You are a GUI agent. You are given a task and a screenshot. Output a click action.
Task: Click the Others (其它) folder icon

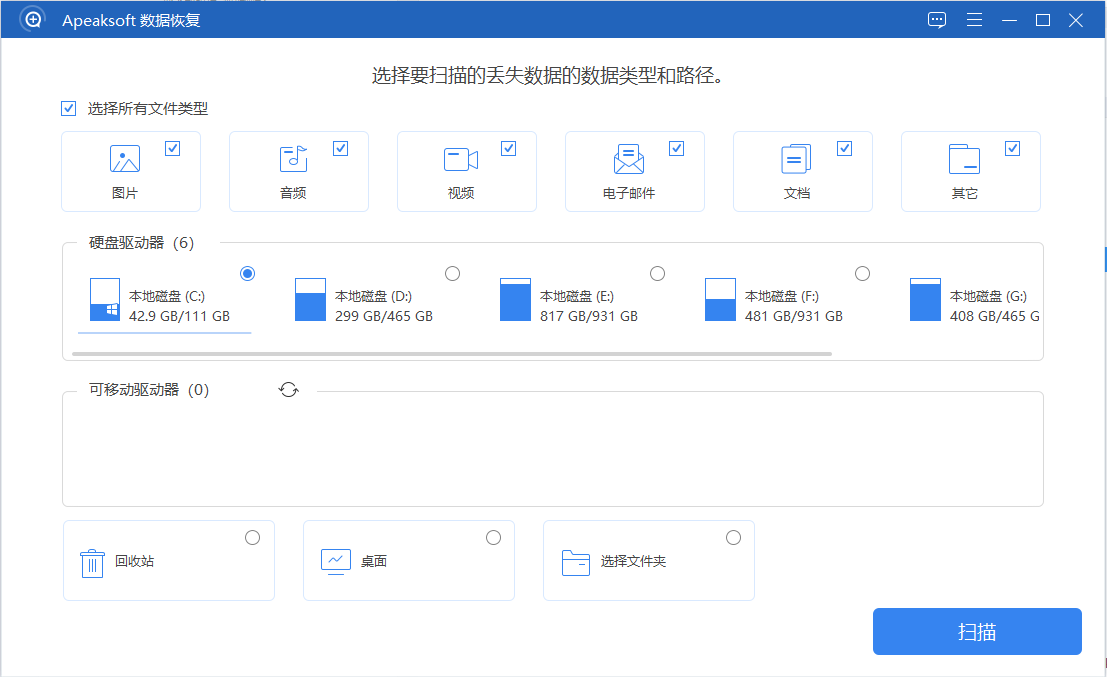tap(964, 159)
